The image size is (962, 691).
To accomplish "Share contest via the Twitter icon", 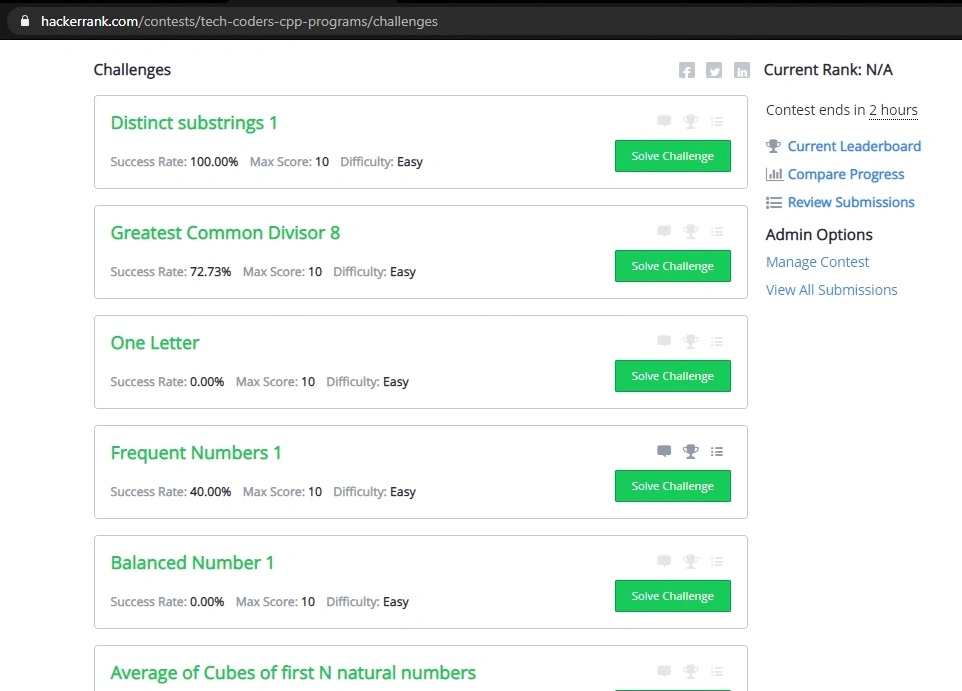I will click(714, 71).
